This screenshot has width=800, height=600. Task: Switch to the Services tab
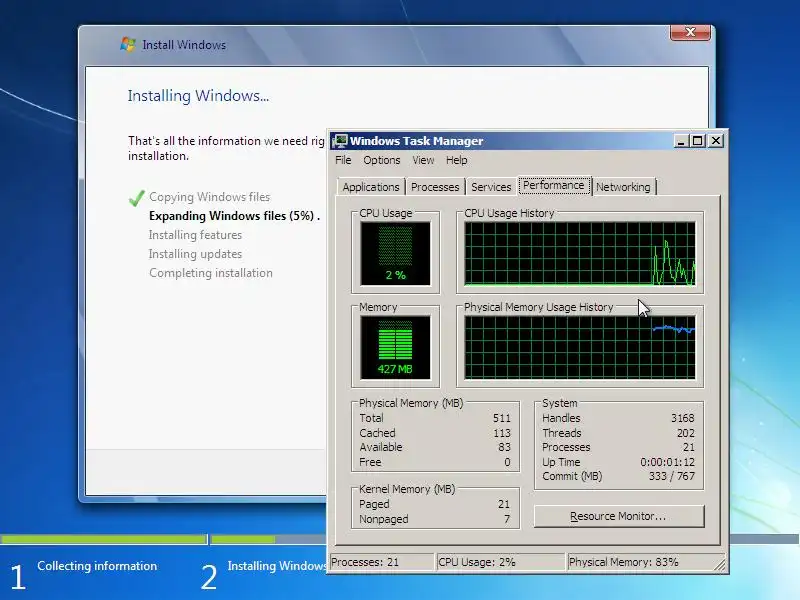click(491, 187)
